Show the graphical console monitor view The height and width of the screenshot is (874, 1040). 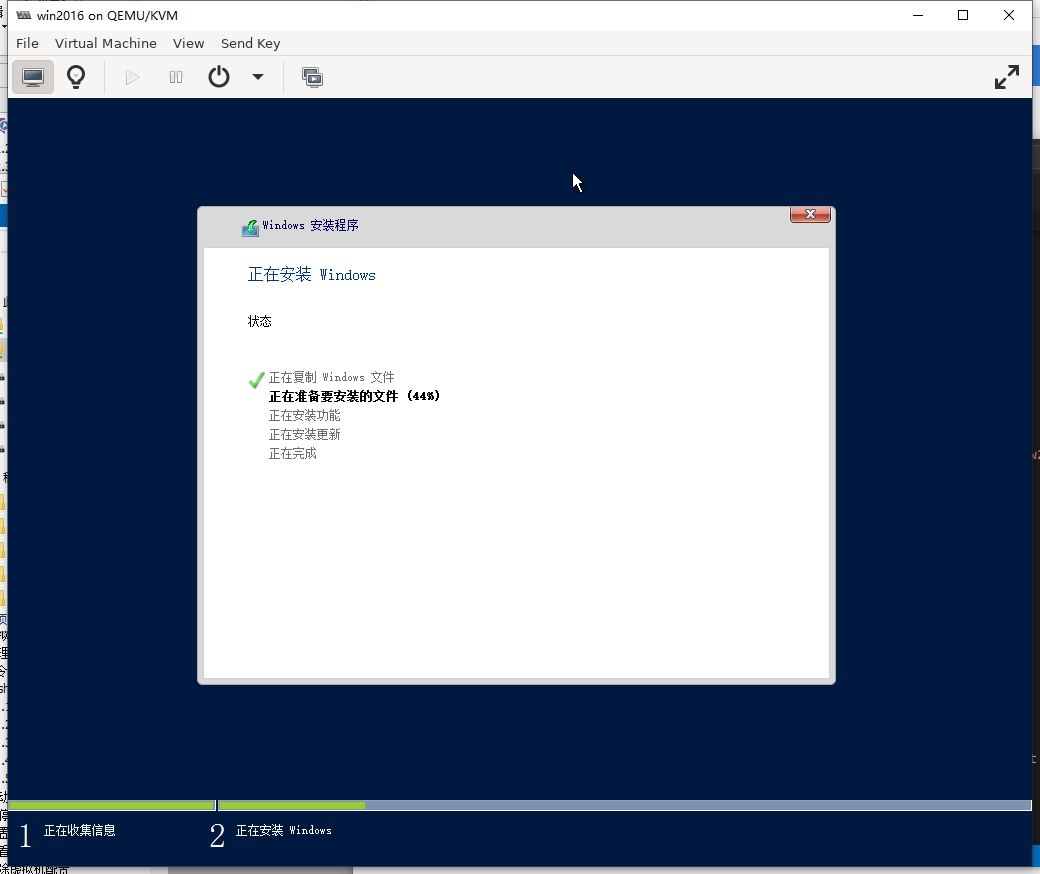(33, 77)
